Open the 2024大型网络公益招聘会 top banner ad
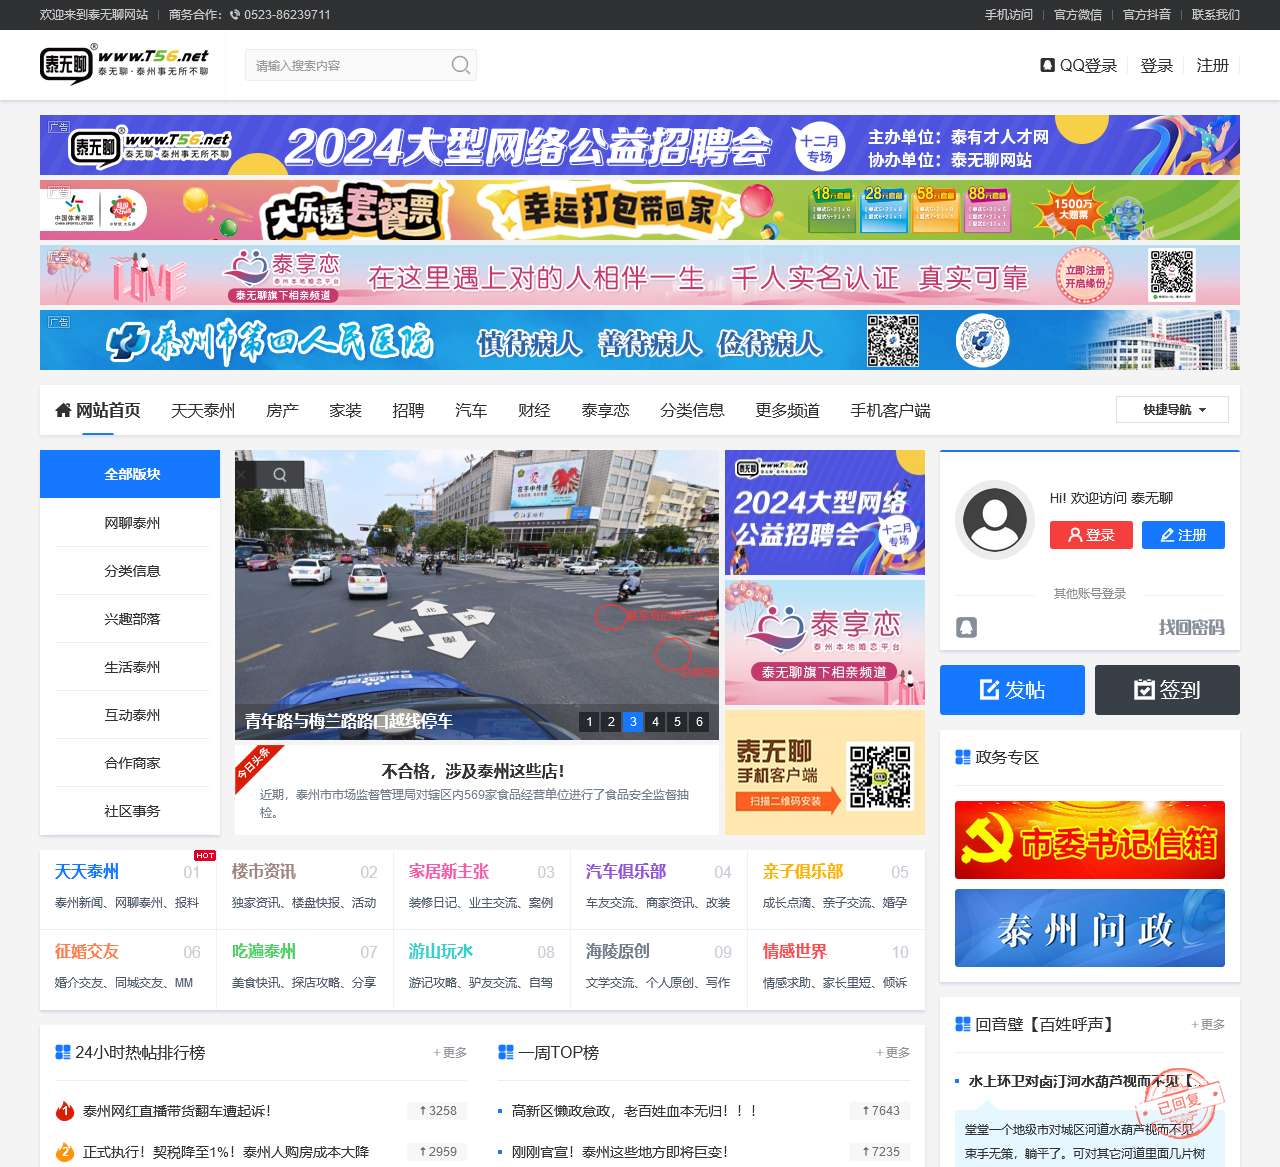The height and width of the screenshot is (1167, 1280). click(x=640, y=145)
